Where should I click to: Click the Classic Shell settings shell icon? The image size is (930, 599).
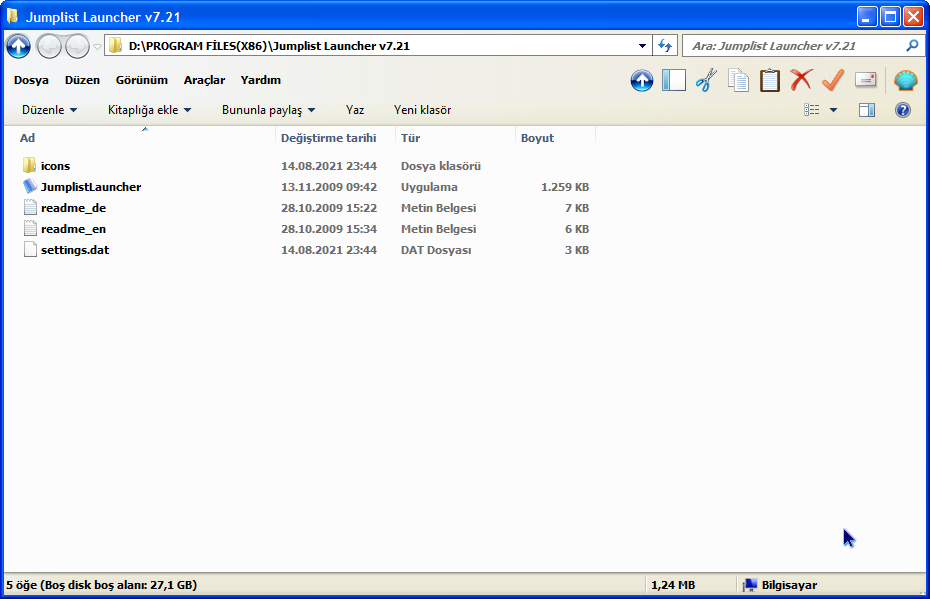pos(906,80)
